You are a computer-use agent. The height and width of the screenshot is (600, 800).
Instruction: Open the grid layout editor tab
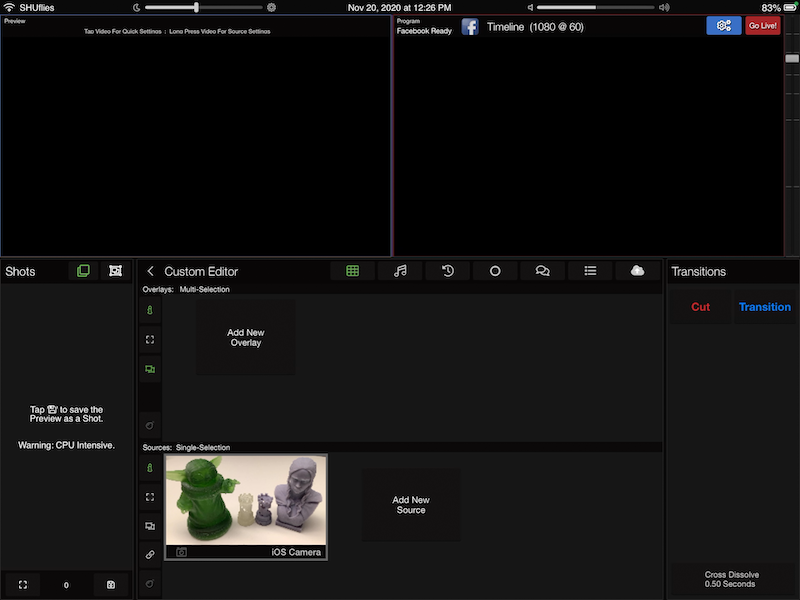tap(352, 271)
